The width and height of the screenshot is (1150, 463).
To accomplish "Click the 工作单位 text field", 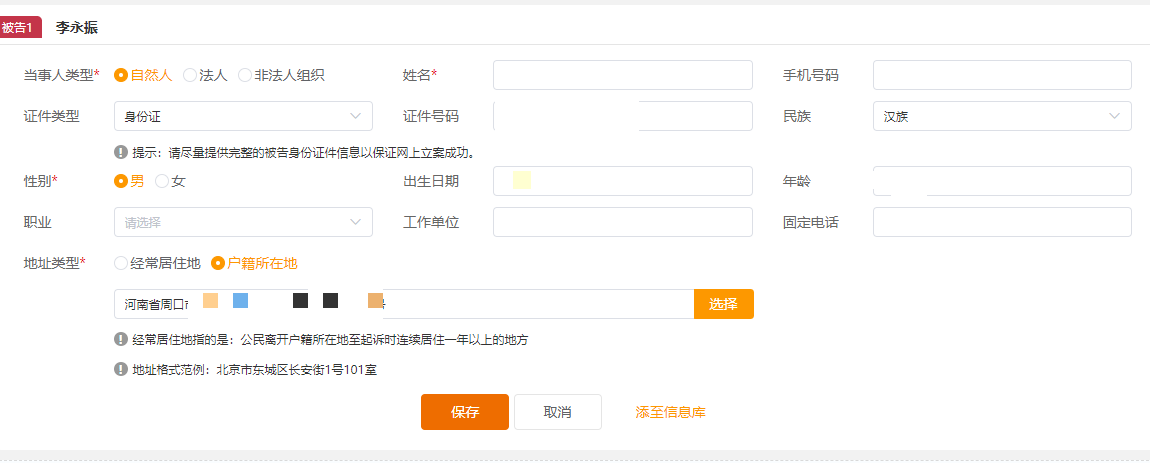I will pyautogui.click(x=623, y=222).
